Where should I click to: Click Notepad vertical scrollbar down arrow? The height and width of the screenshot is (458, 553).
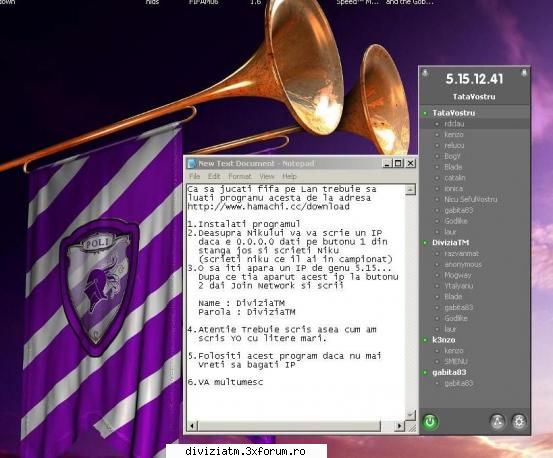coord(410,415)
